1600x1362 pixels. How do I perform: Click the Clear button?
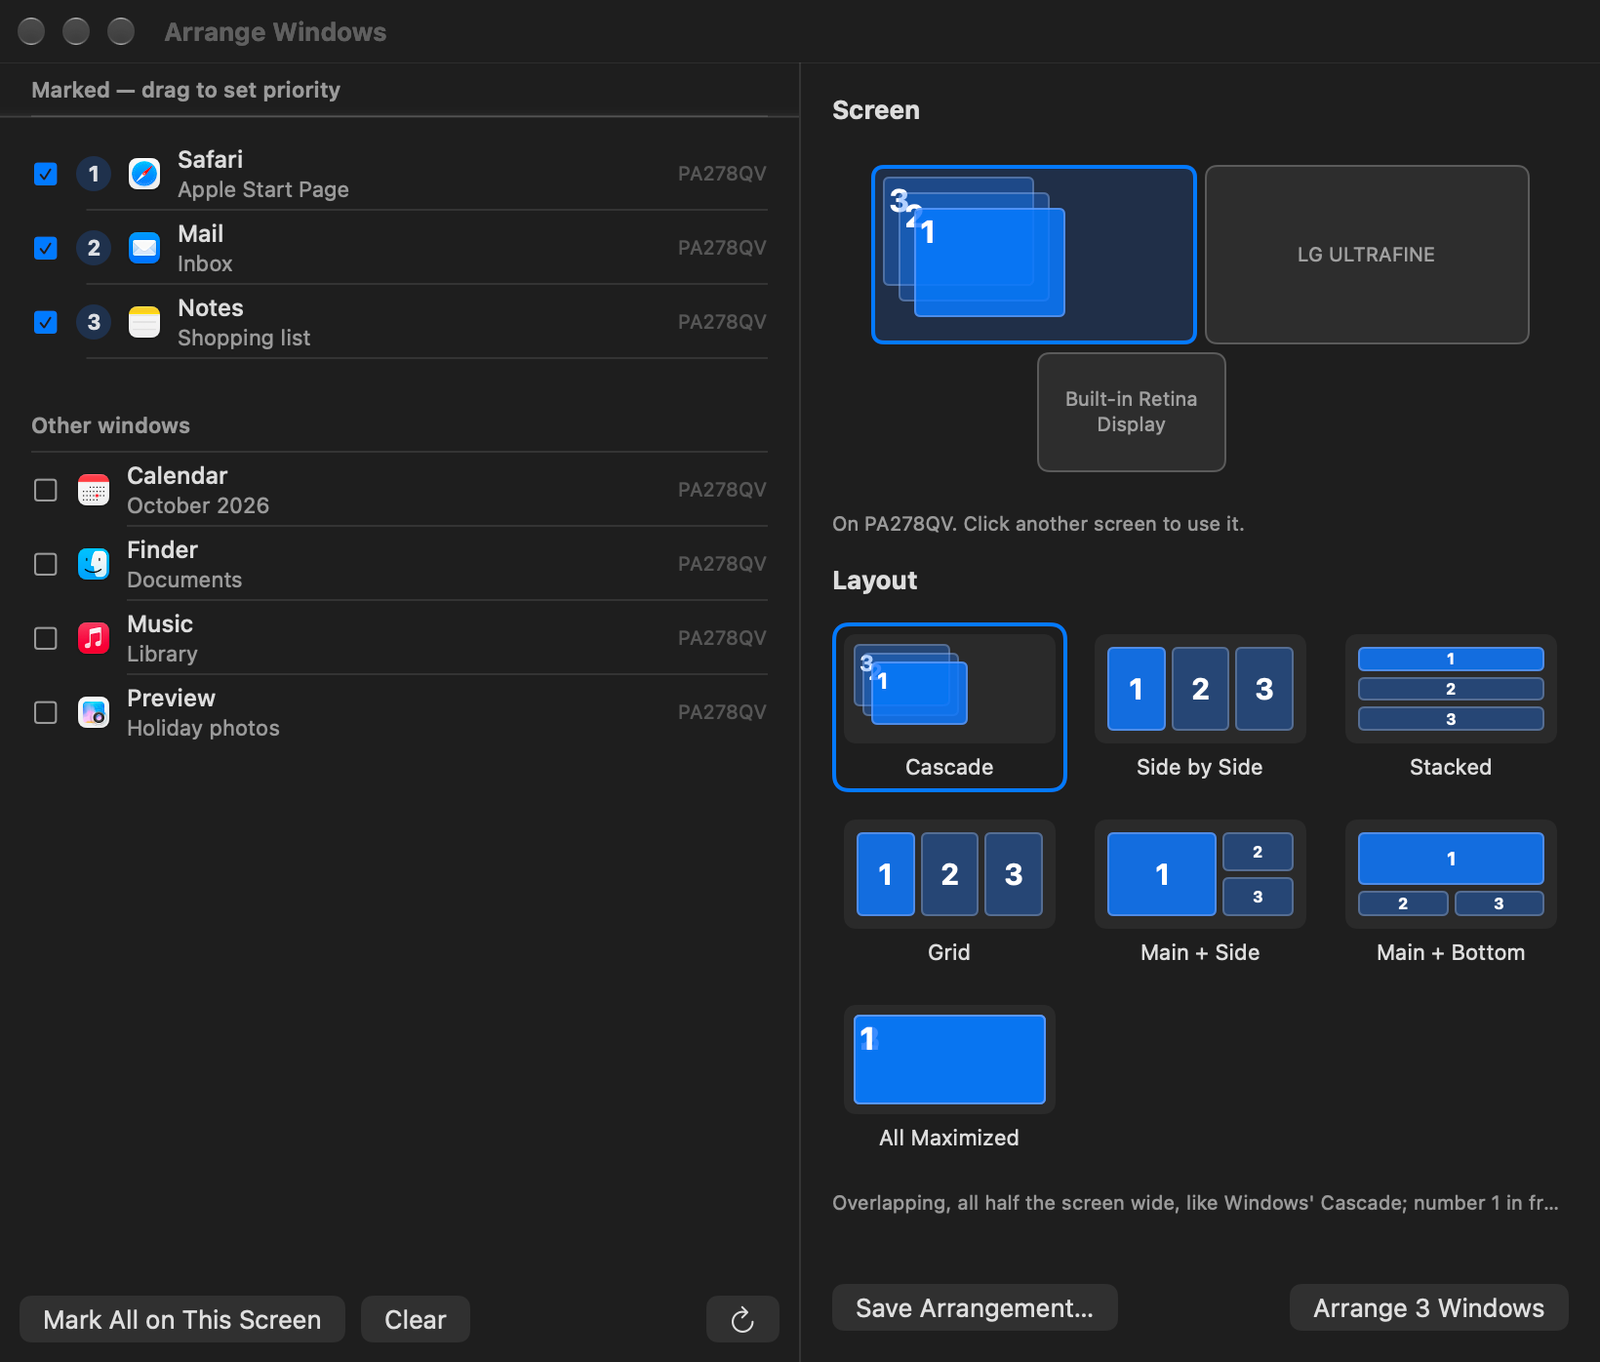415,1320
